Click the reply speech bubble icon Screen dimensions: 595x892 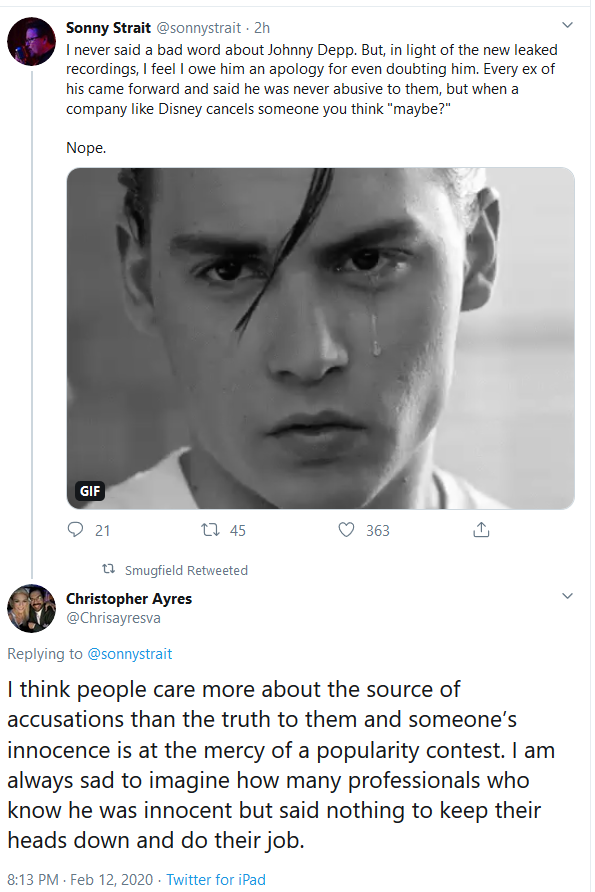75,530
